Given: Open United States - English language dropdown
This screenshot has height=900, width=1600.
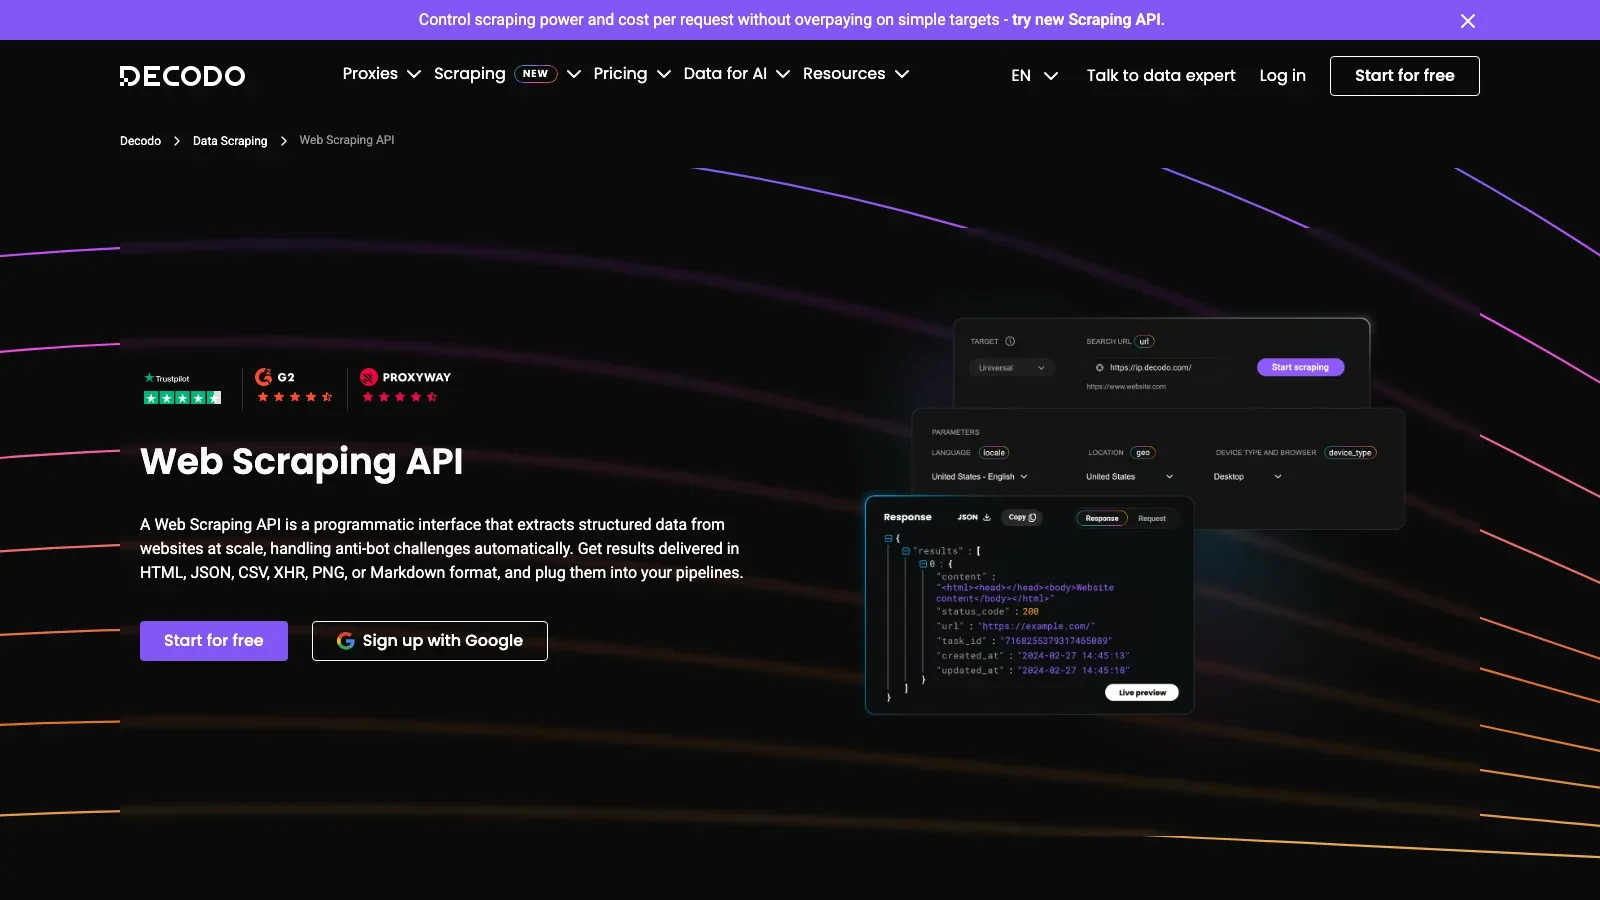Looking at the screenshot, I should pyautogui.click(x=979, y=477).
